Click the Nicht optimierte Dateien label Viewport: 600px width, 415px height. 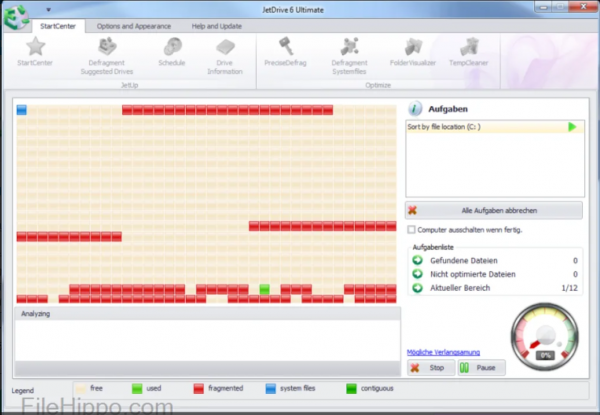[x=473, y=274]
